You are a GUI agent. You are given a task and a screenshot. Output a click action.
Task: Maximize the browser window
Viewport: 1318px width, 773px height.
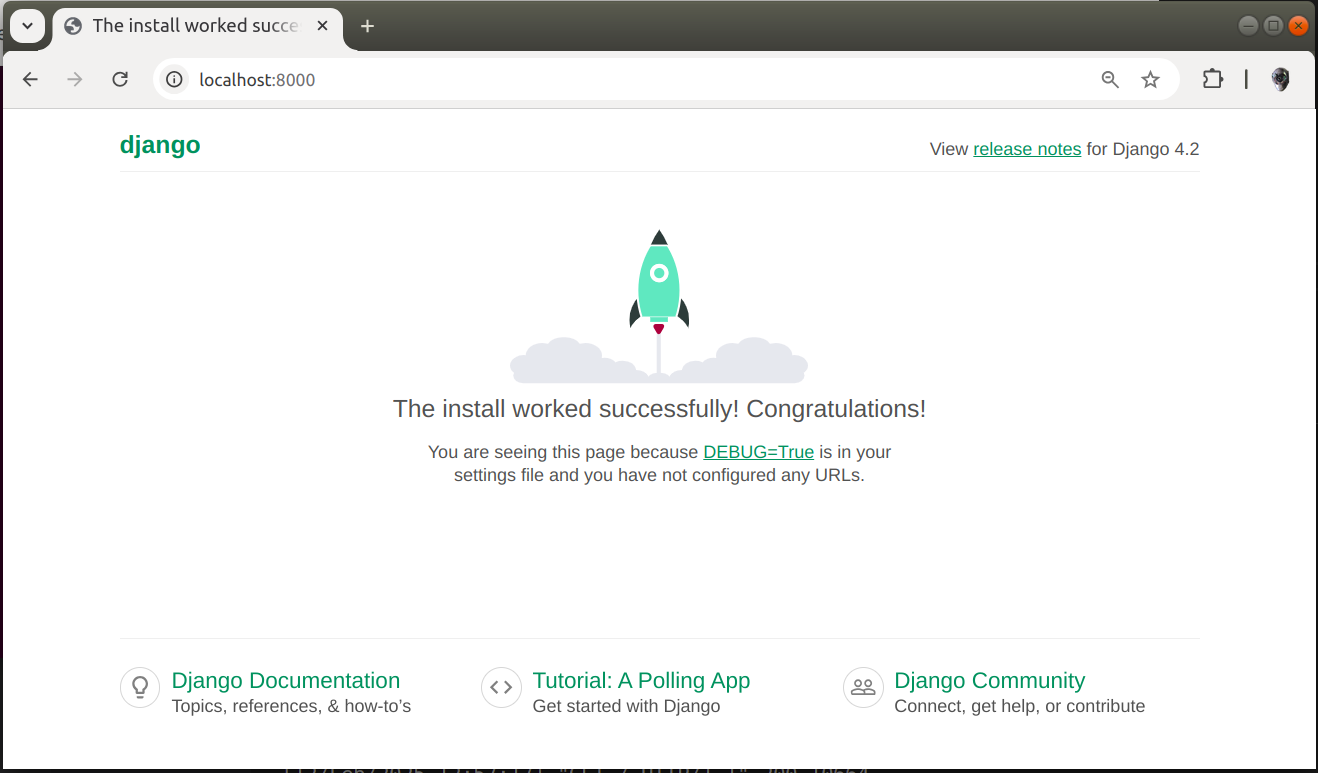(x=1273, y=26)
